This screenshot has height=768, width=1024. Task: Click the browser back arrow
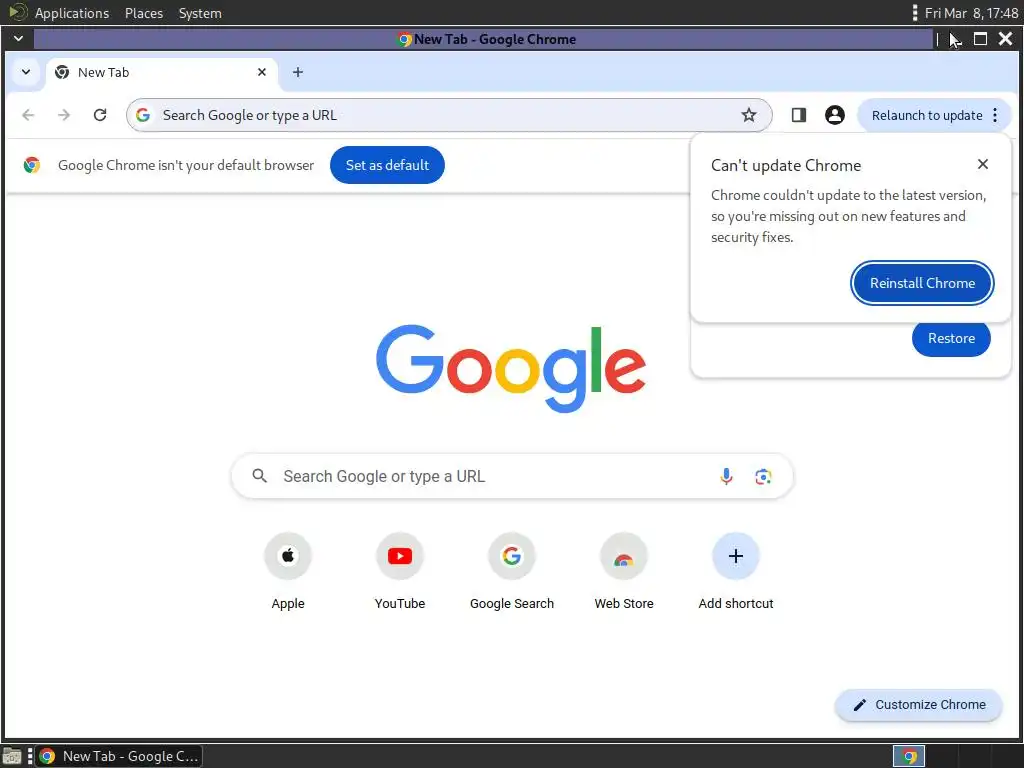pos(28,115)
